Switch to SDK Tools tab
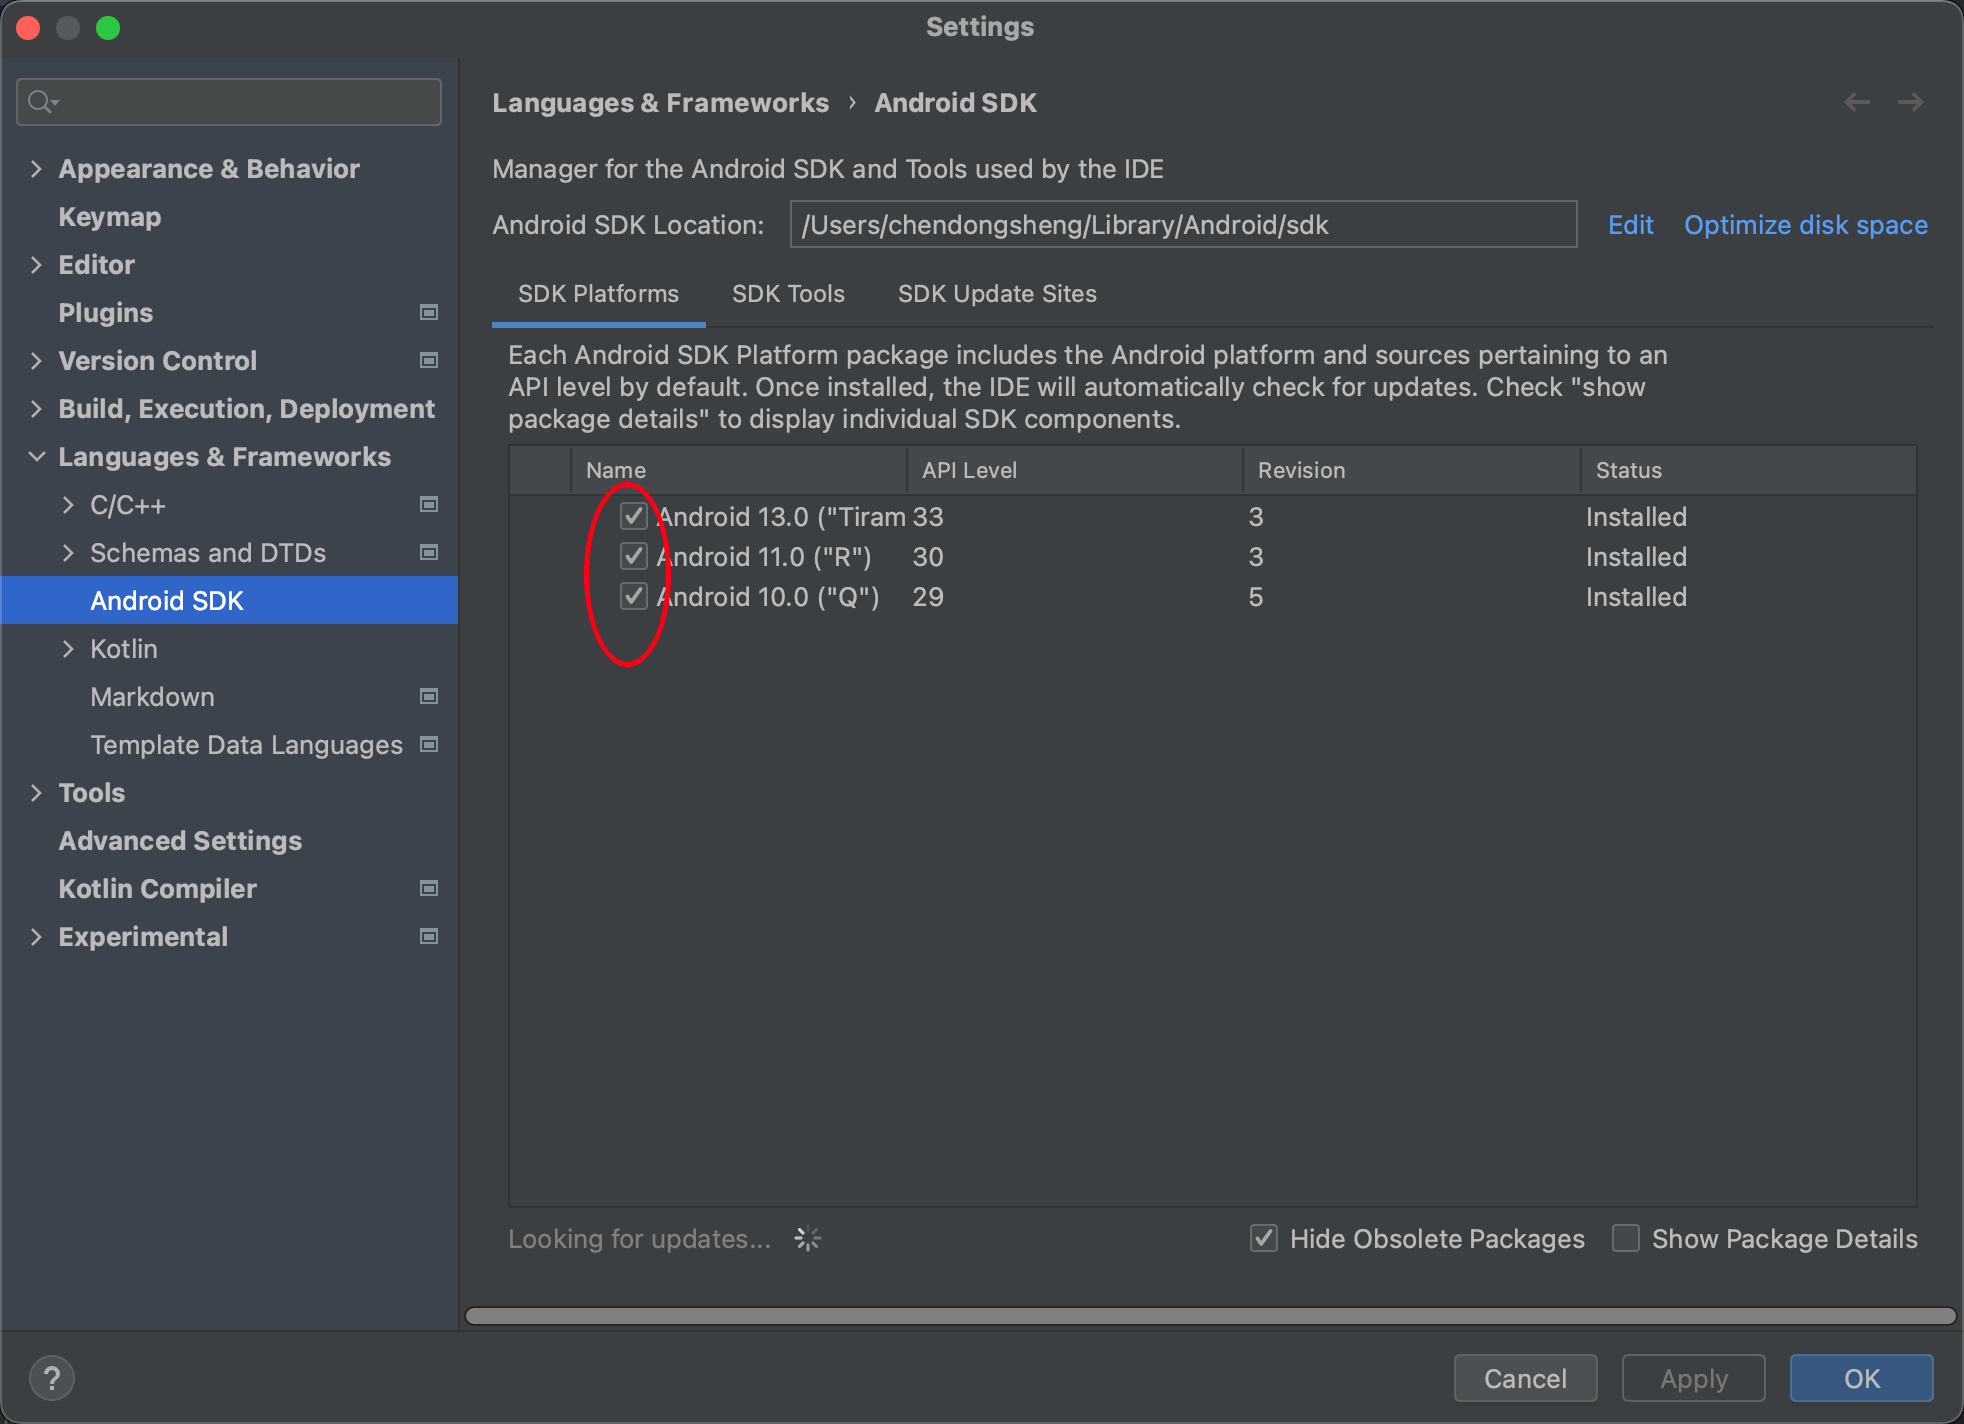 click(x=788, y=294)
